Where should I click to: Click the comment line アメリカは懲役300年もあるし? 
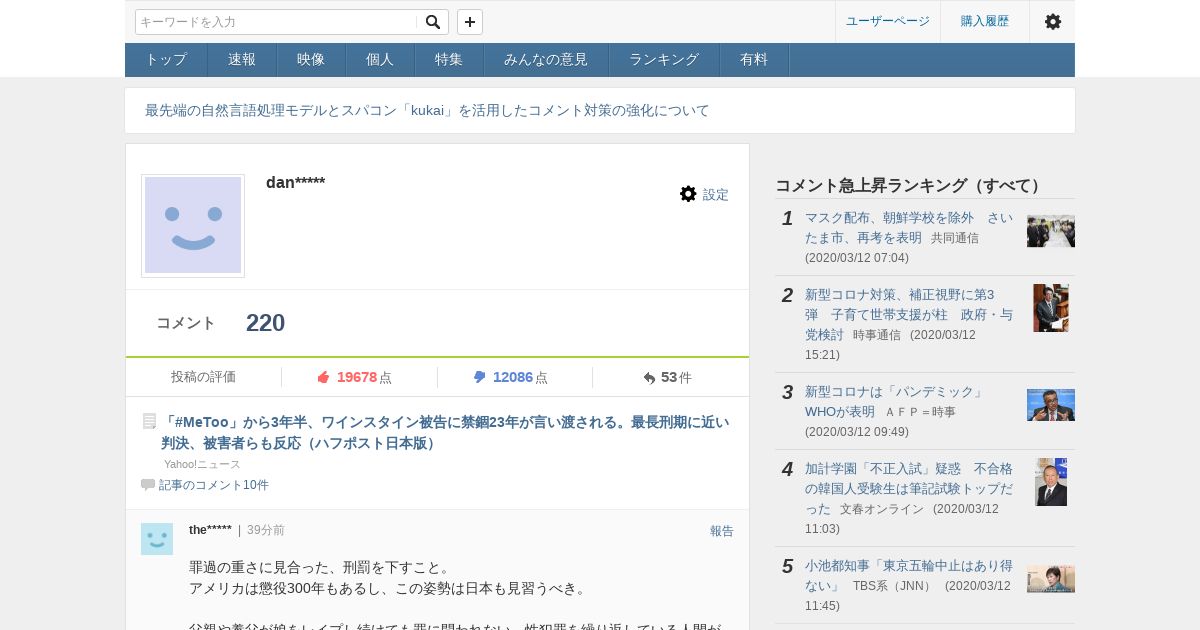388,588
